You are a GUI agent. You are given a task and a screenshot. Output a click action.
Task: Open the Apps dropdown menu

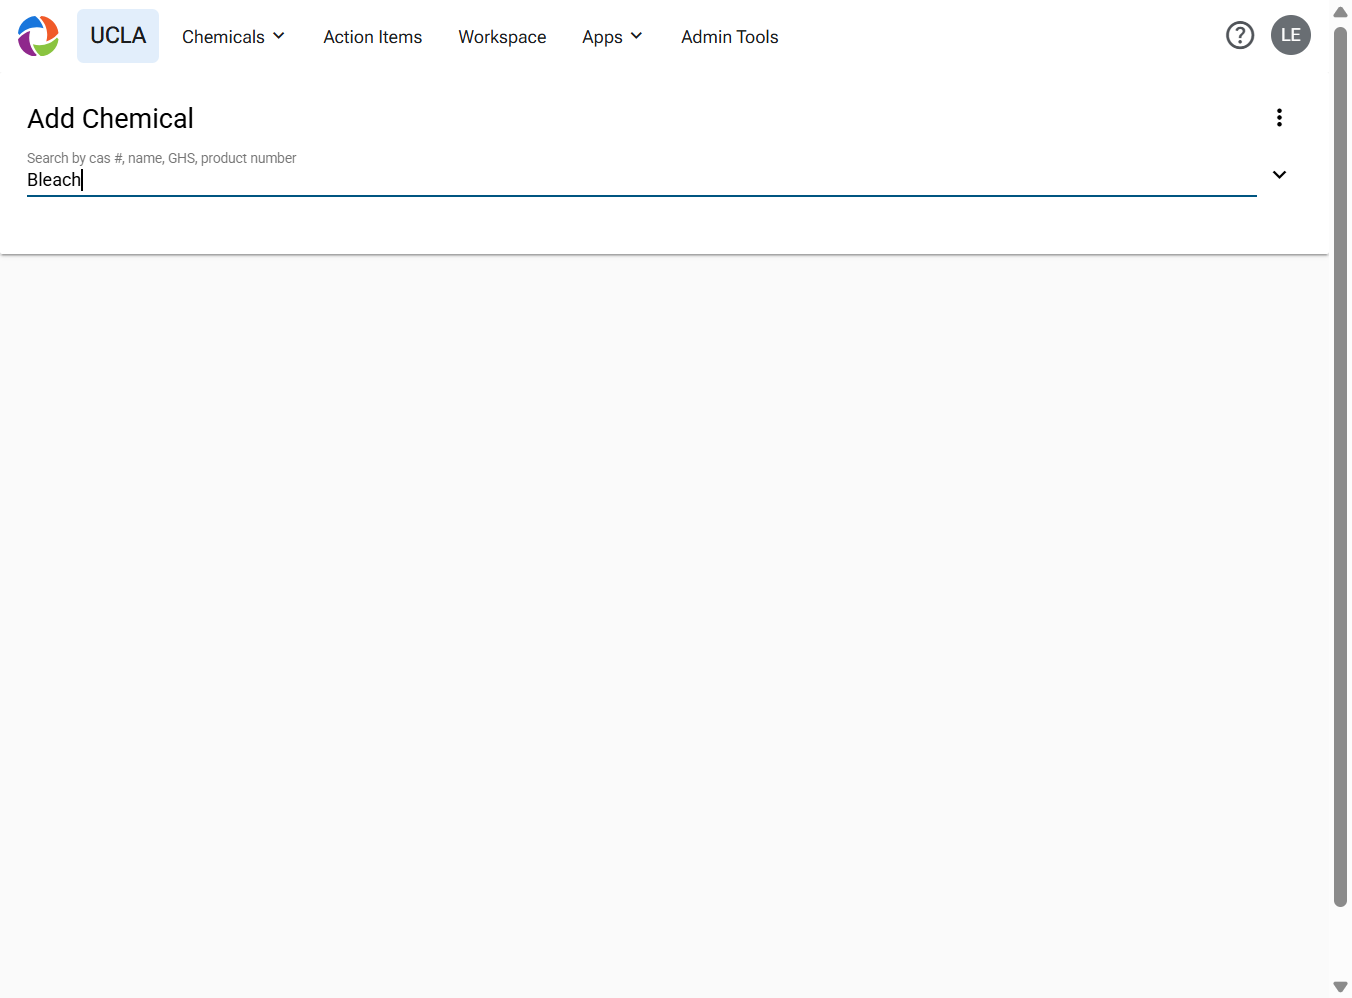tap(612, 37)
